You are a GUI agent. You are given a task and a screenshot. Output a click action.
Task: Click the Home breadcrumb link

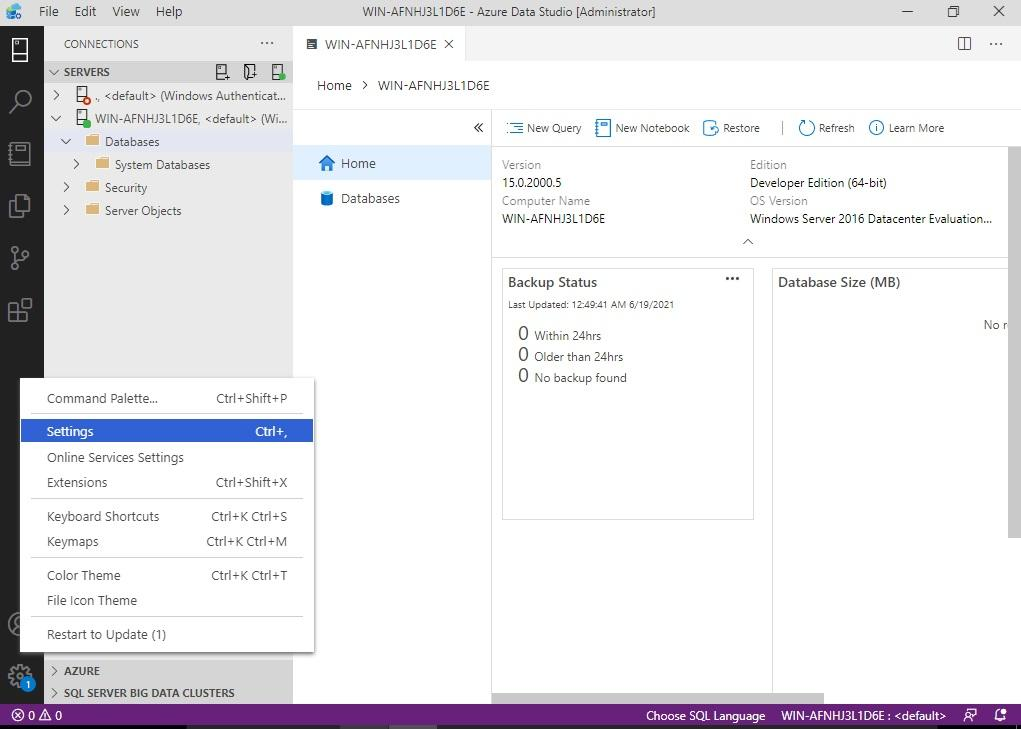coord(334,85)
